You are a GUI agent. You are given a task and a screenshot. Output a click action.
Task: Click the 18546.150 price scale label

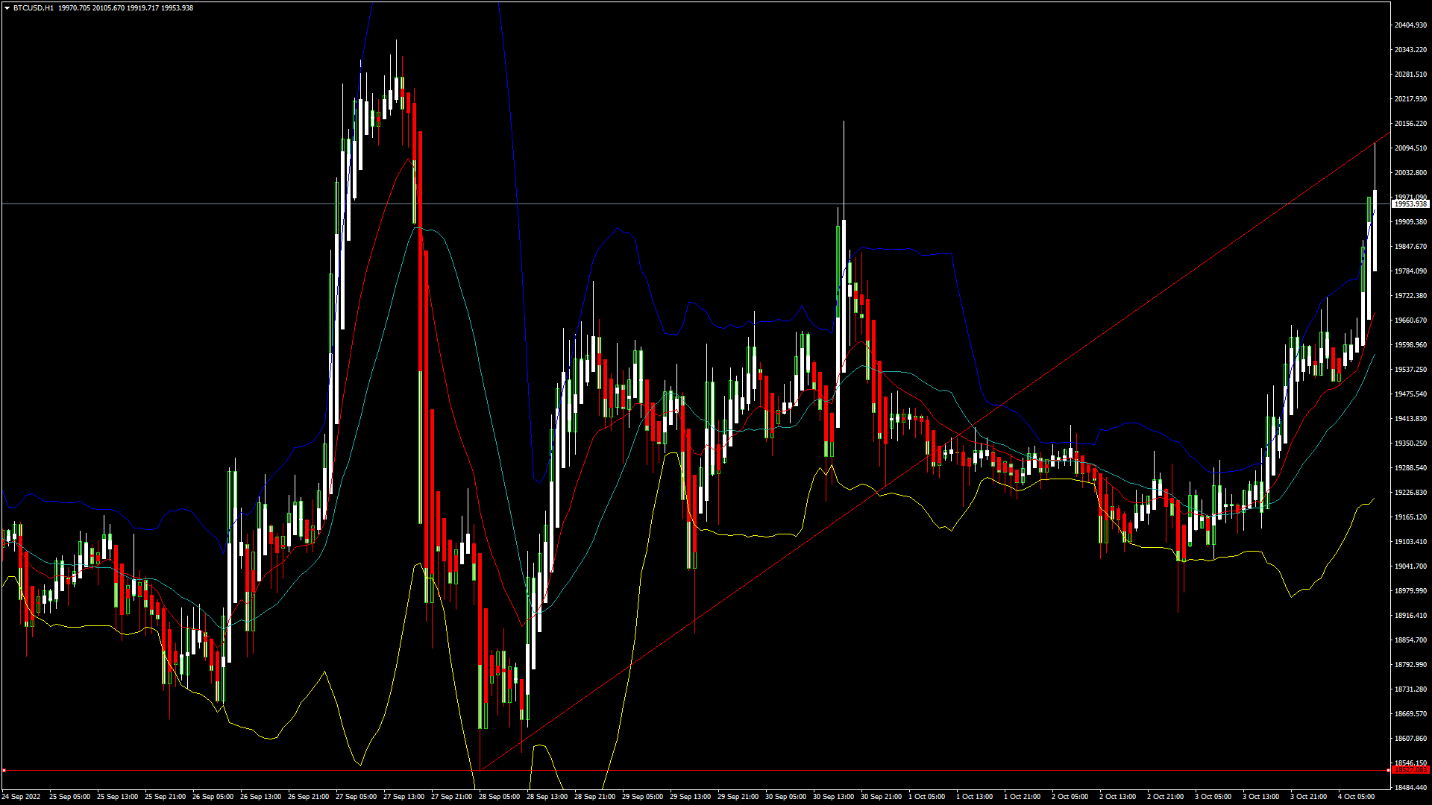pyautogui.click(x=1410, y=762)
